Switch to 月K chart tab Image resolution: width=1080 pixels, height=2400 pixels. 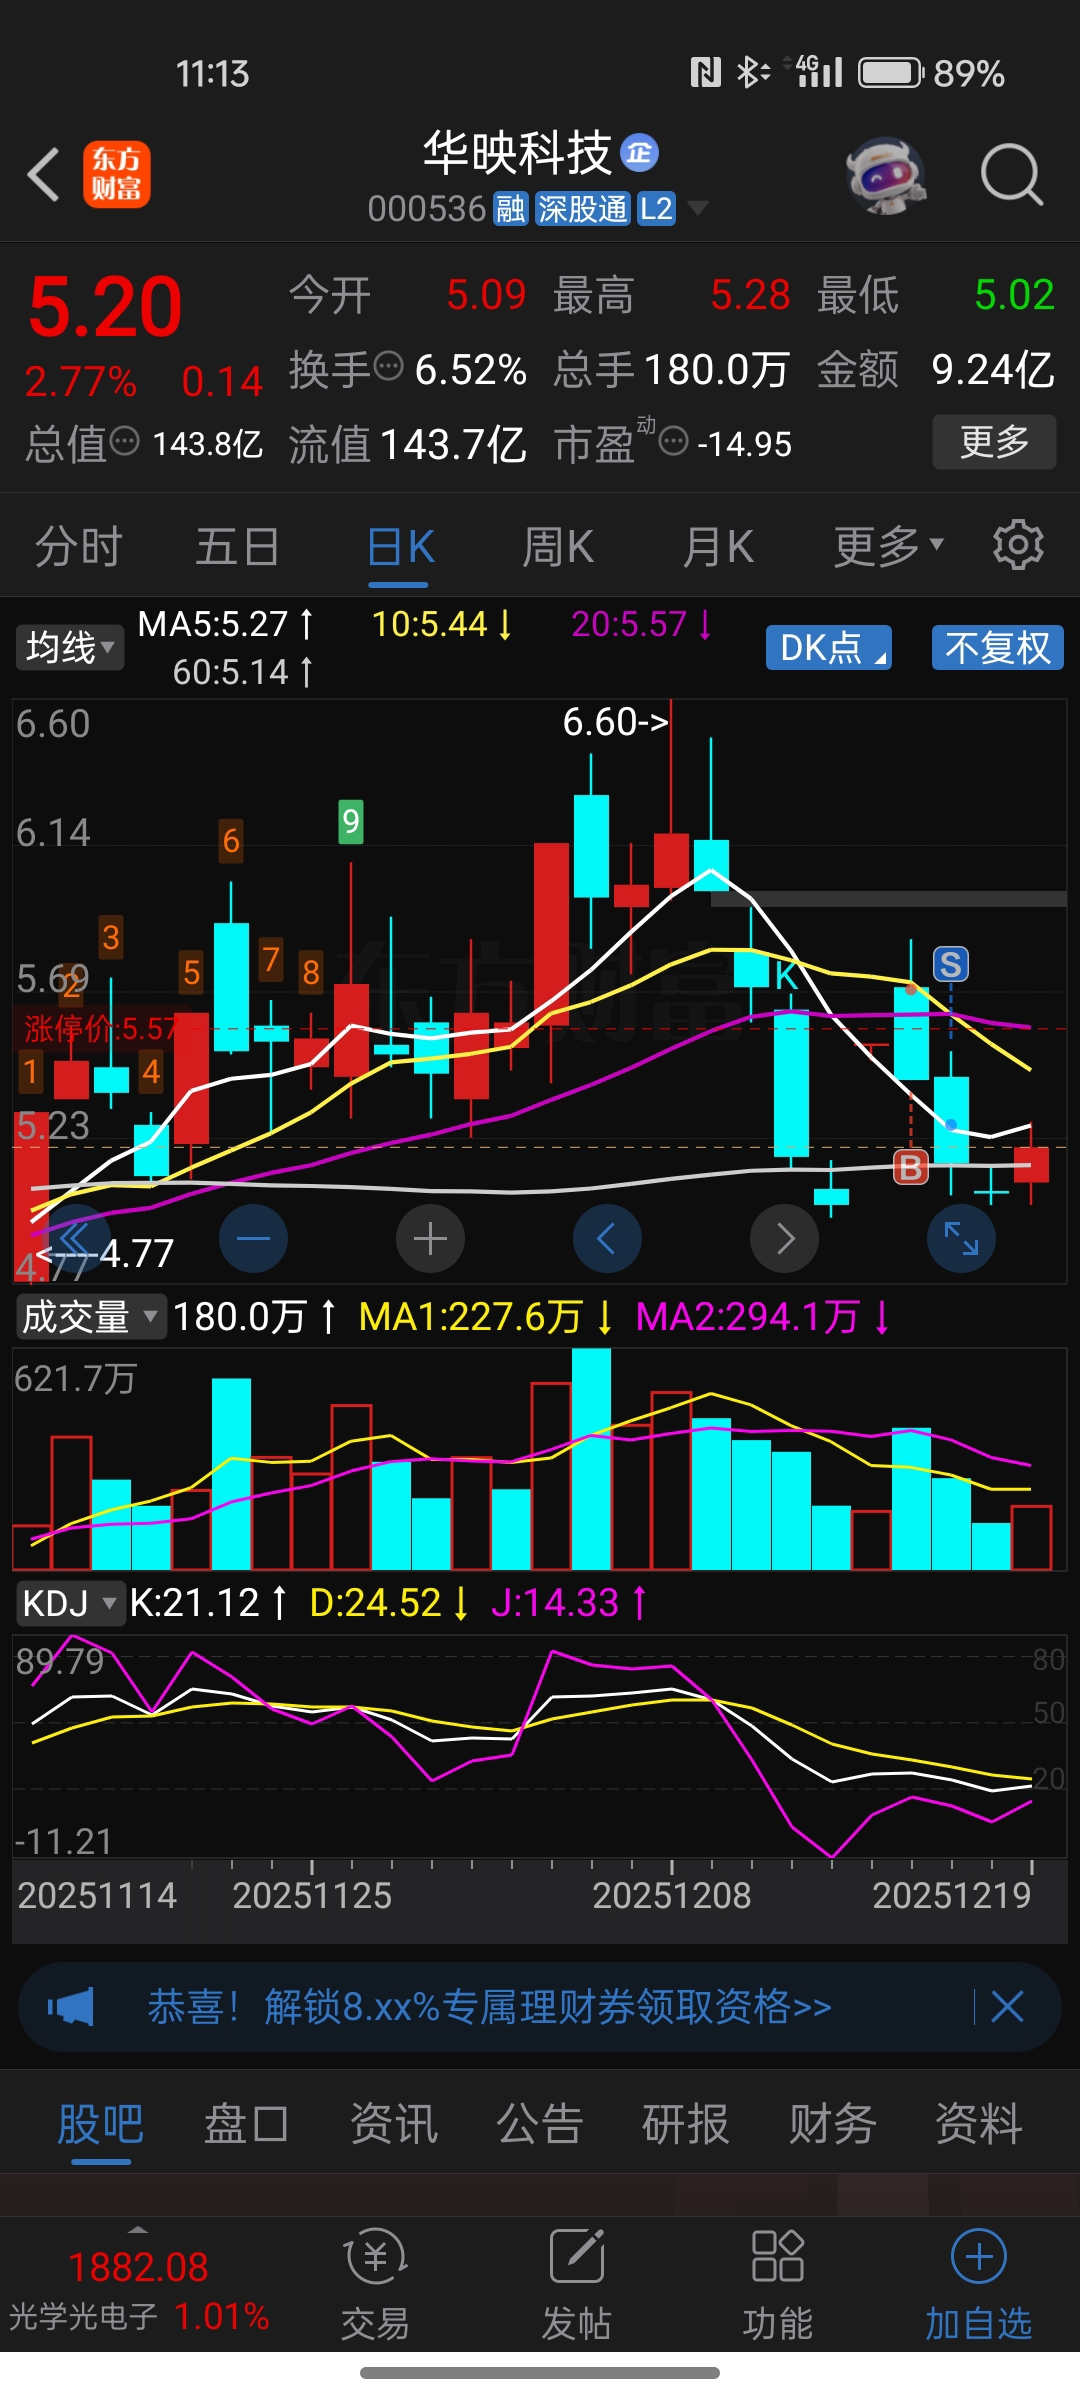click(x=718, y=547)
